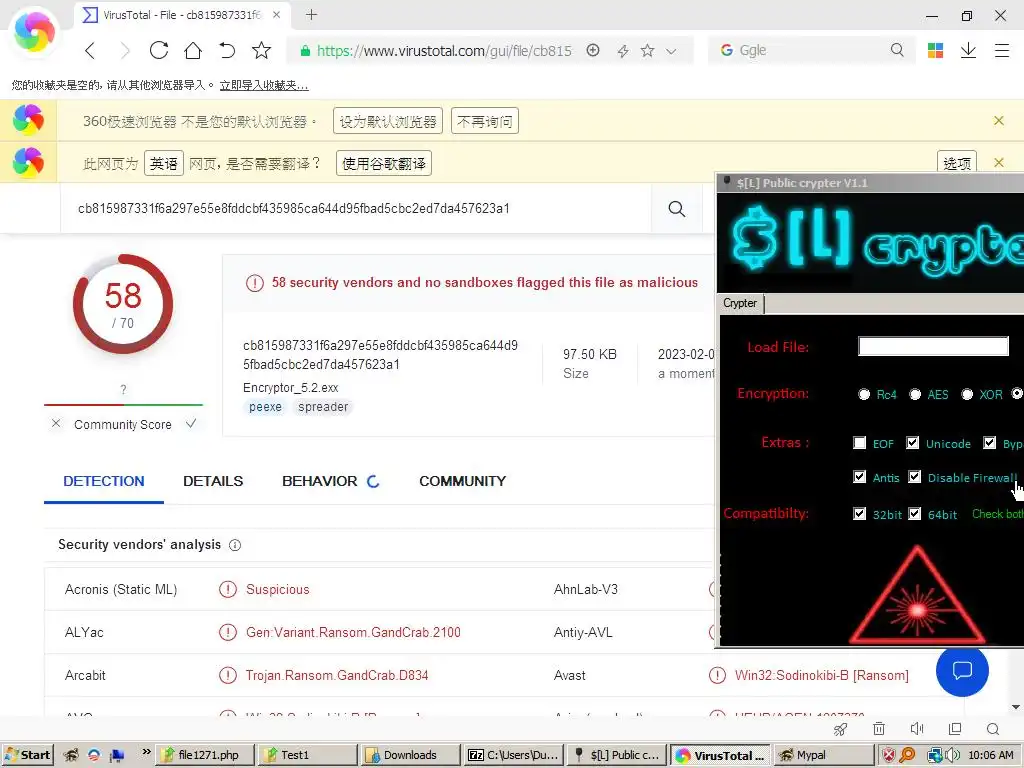Click info icon beside Security vendors' analysis
1024x768 pixels.
click(235, 545)
